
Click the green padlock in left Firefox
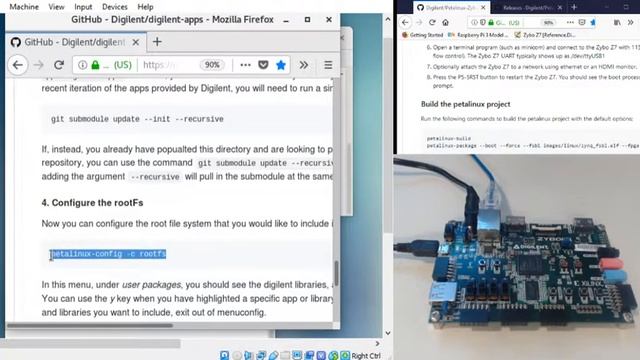click(x=95, y=65)
